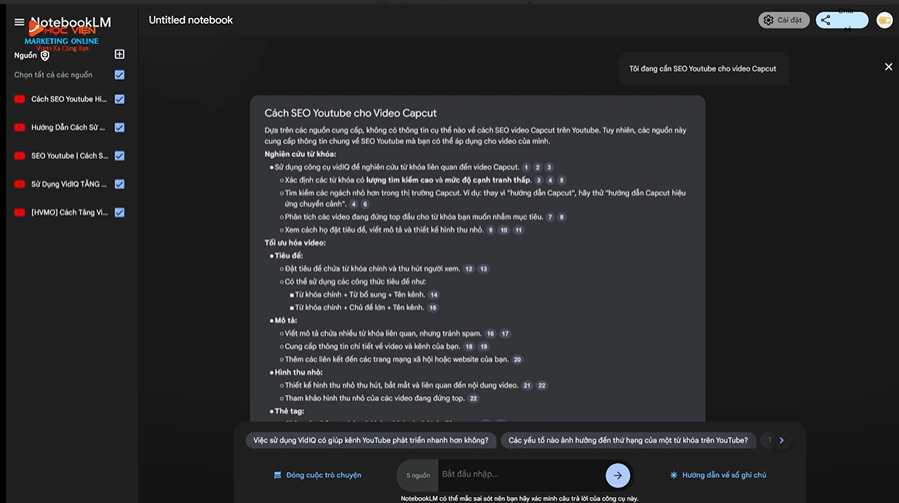The image size is (899, 503).
Task: Click the Nghiên cứu từ khóa heading
Action: point(300,154)
